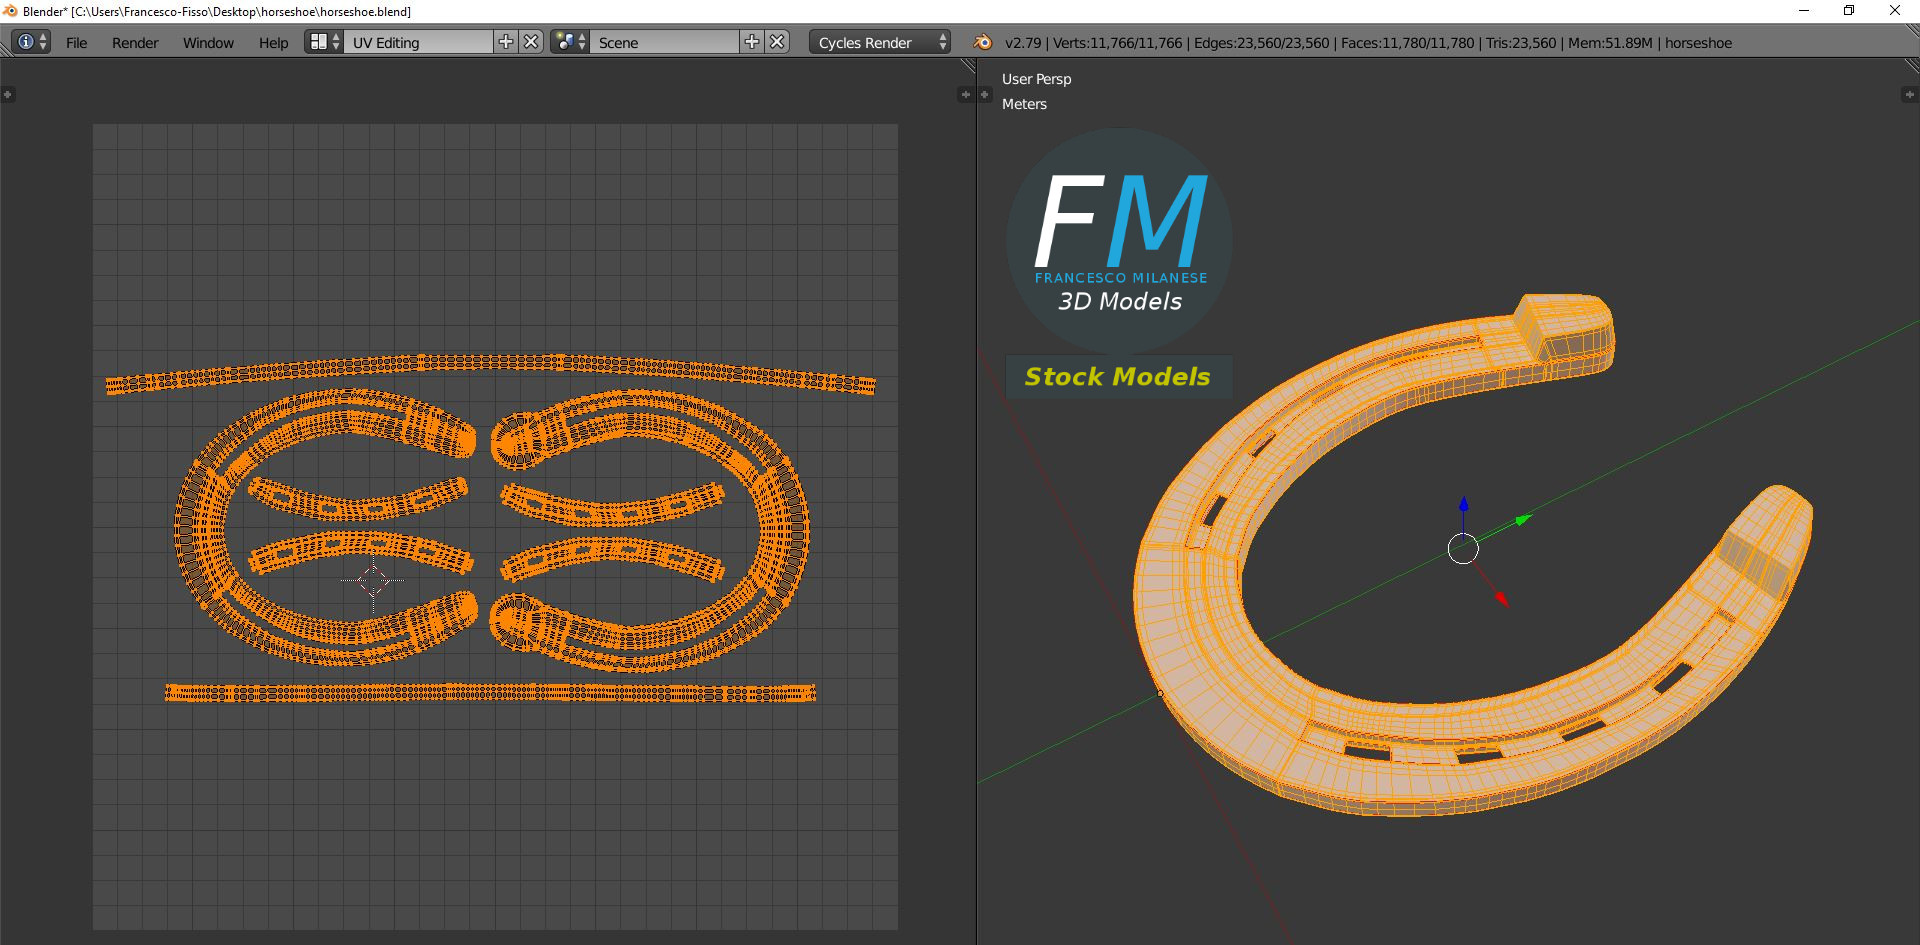
Task: Add a new screen layout with the plus icon
Action: click(506, 42)
